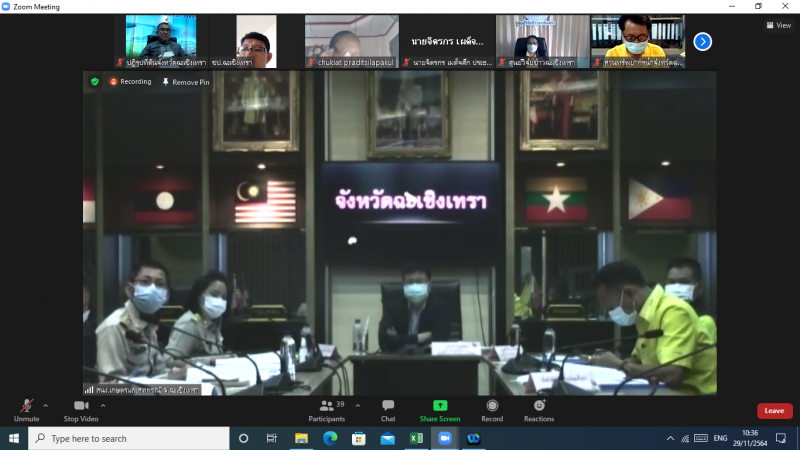Switch ENG input language indicator
Viewport: 800px width, 450px height.
coord(720,438)
